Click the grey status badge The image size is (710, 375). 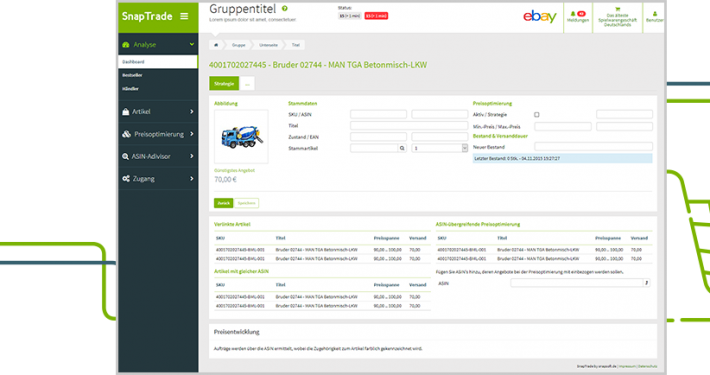click(x=350, y=16)
